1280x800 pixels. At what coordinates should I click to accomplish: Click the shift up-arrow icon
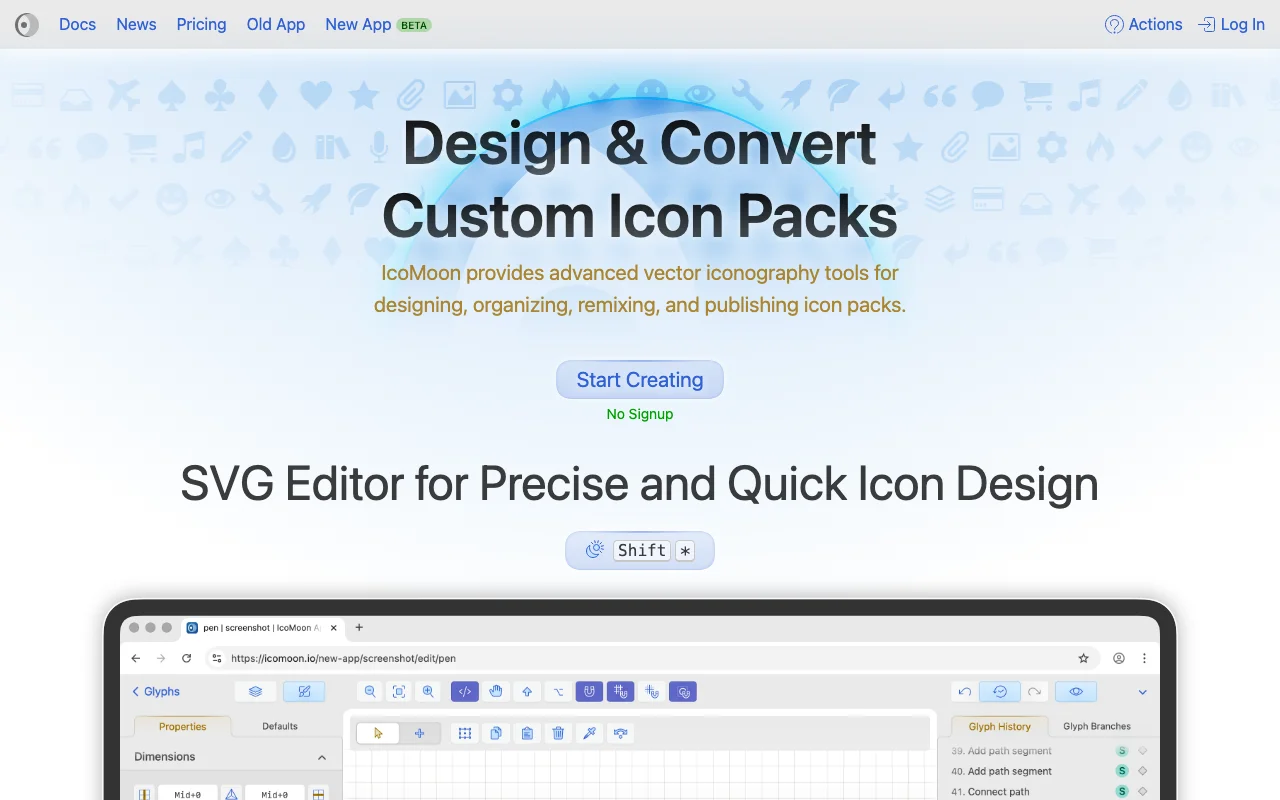click(x=527, y=691)
